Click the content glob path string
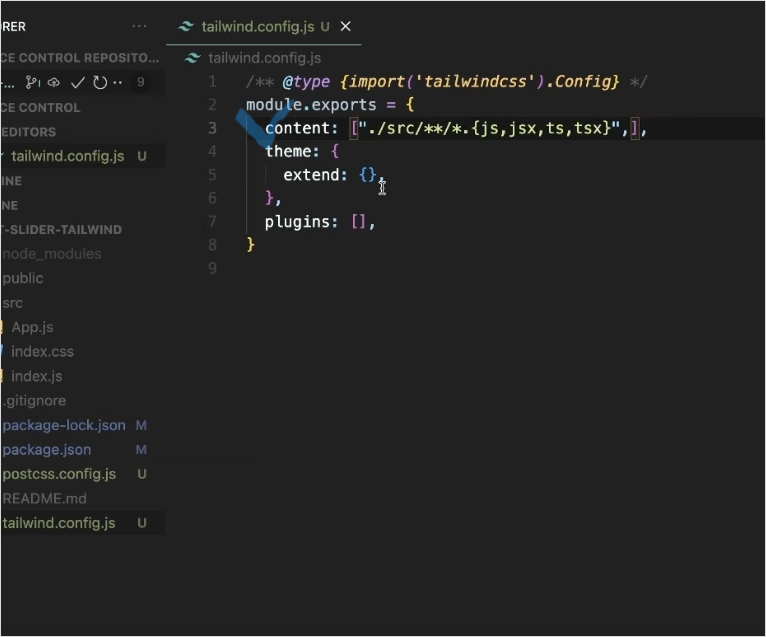 coord(489,128)
